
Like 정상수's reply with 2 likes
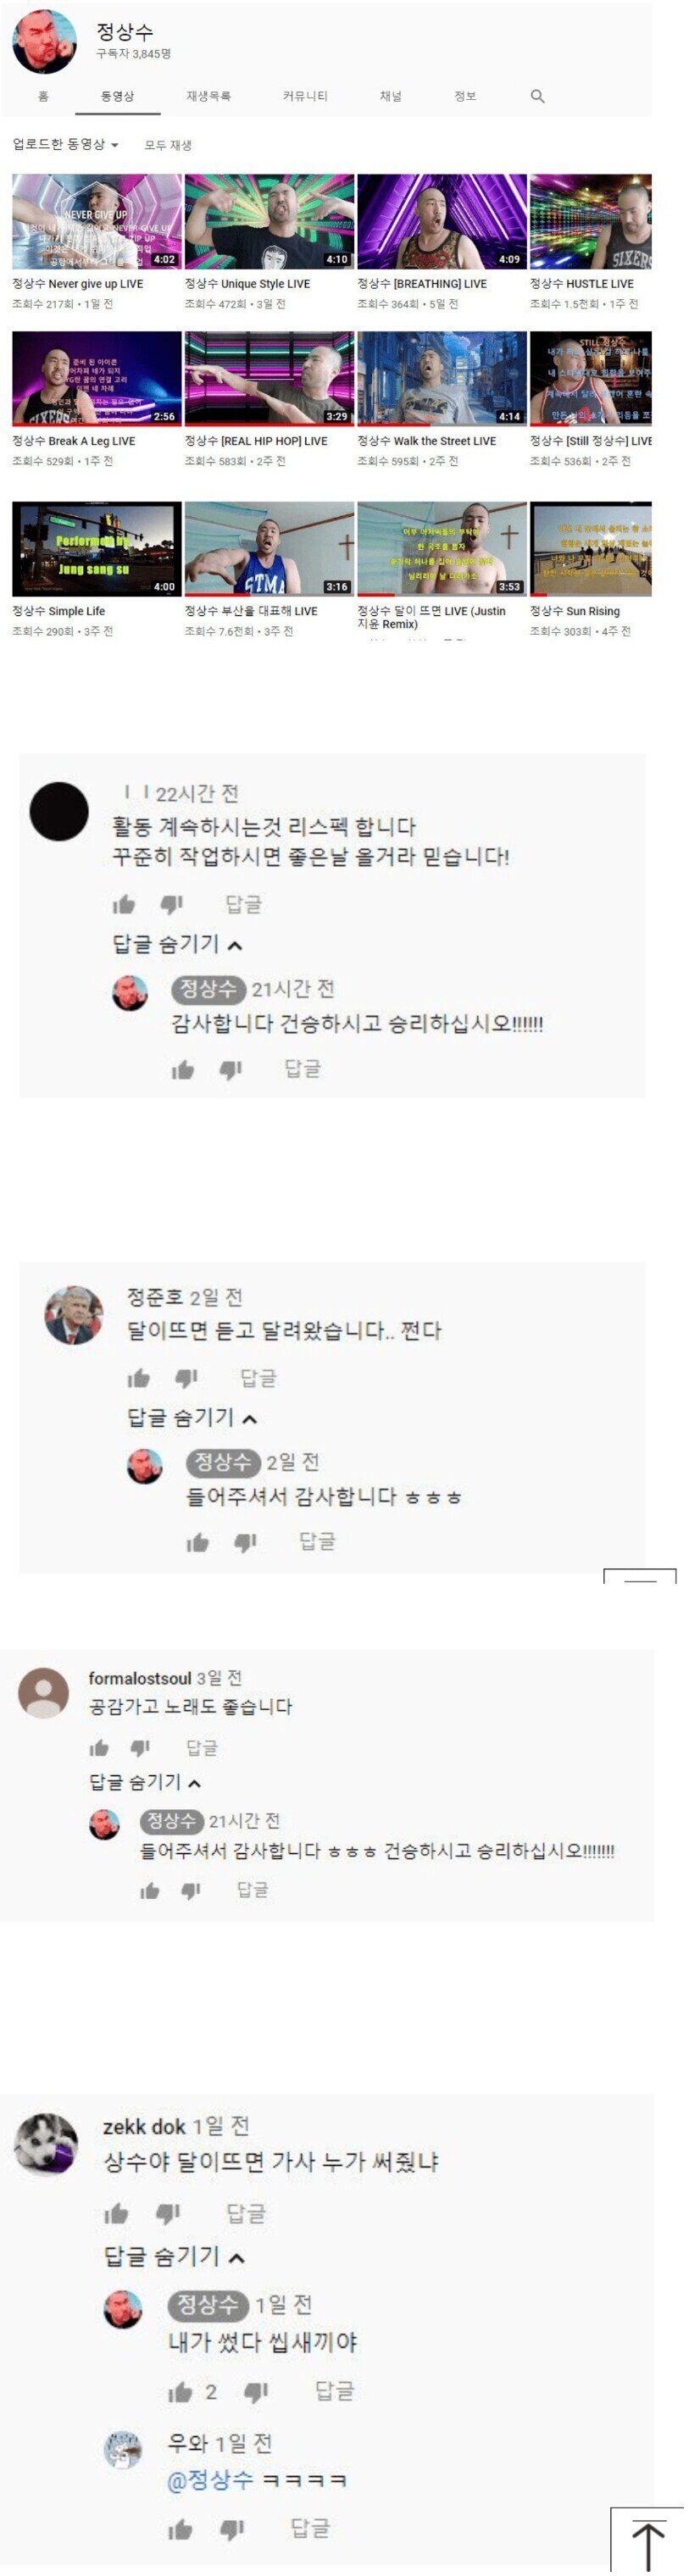(180, 2391)
